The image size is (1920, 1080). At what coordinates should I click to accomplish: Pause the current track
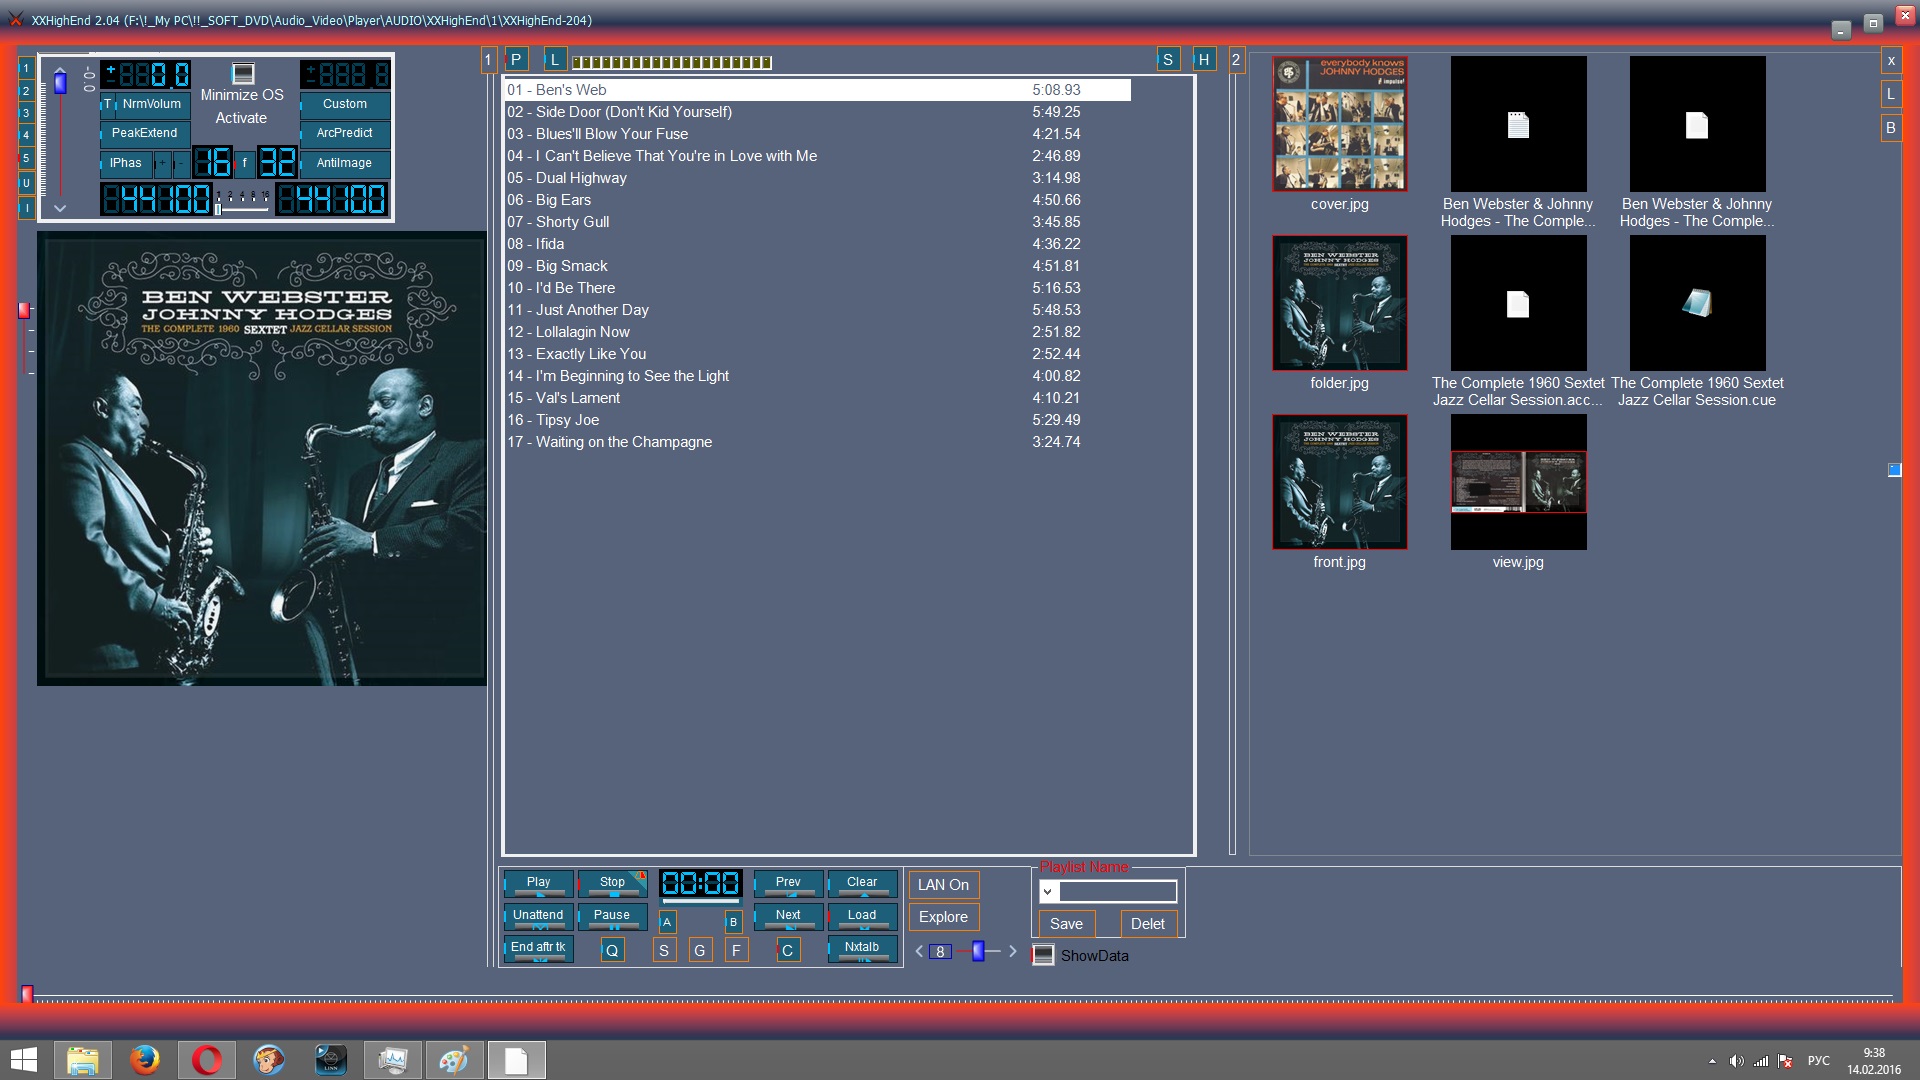click(612, 915)
